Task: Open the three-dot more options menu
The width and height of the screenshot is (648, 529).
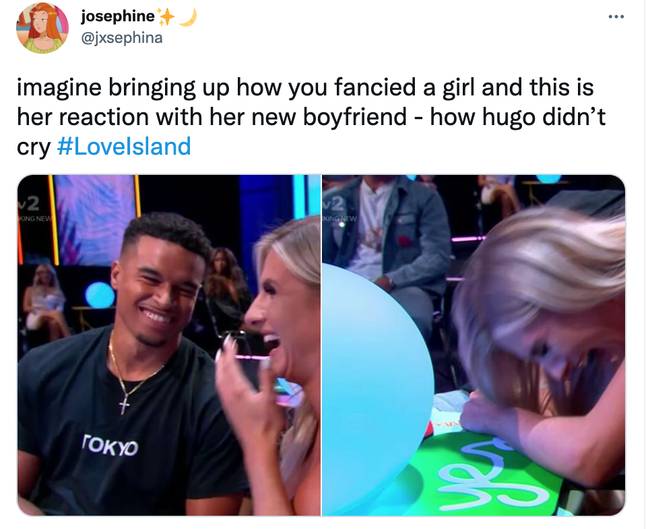Action: point(616,17)
